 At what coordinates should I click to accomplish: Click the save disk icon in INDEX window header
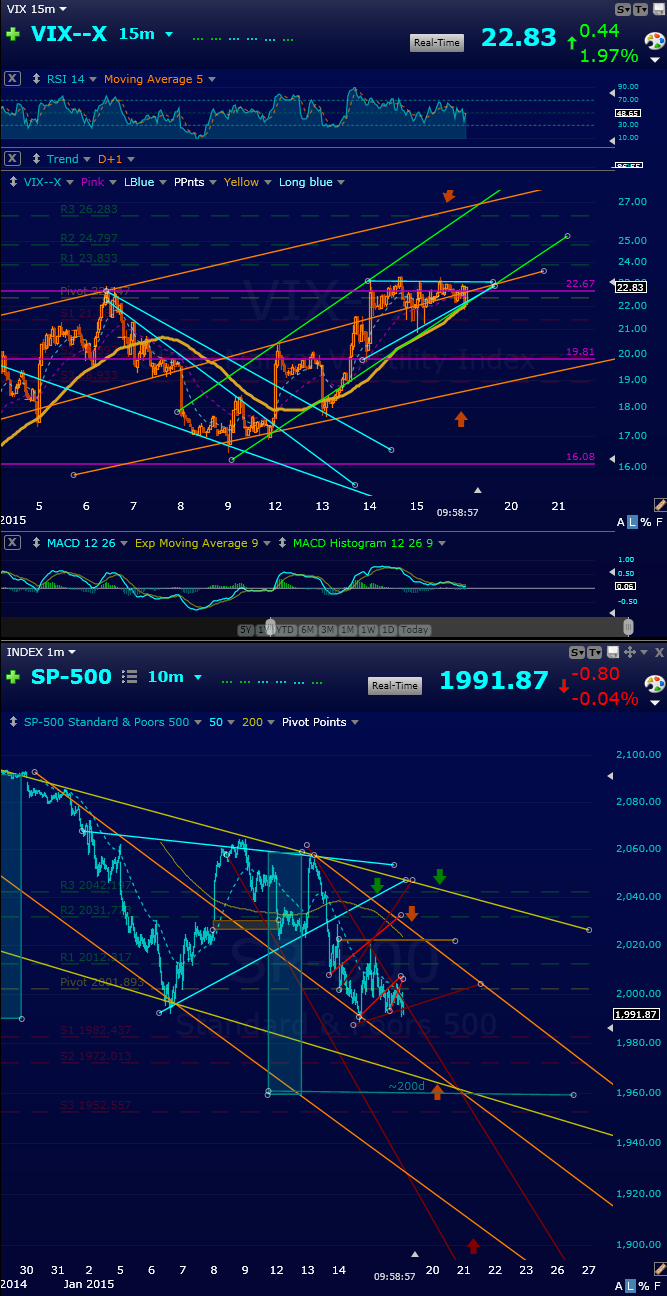(611, 652)
